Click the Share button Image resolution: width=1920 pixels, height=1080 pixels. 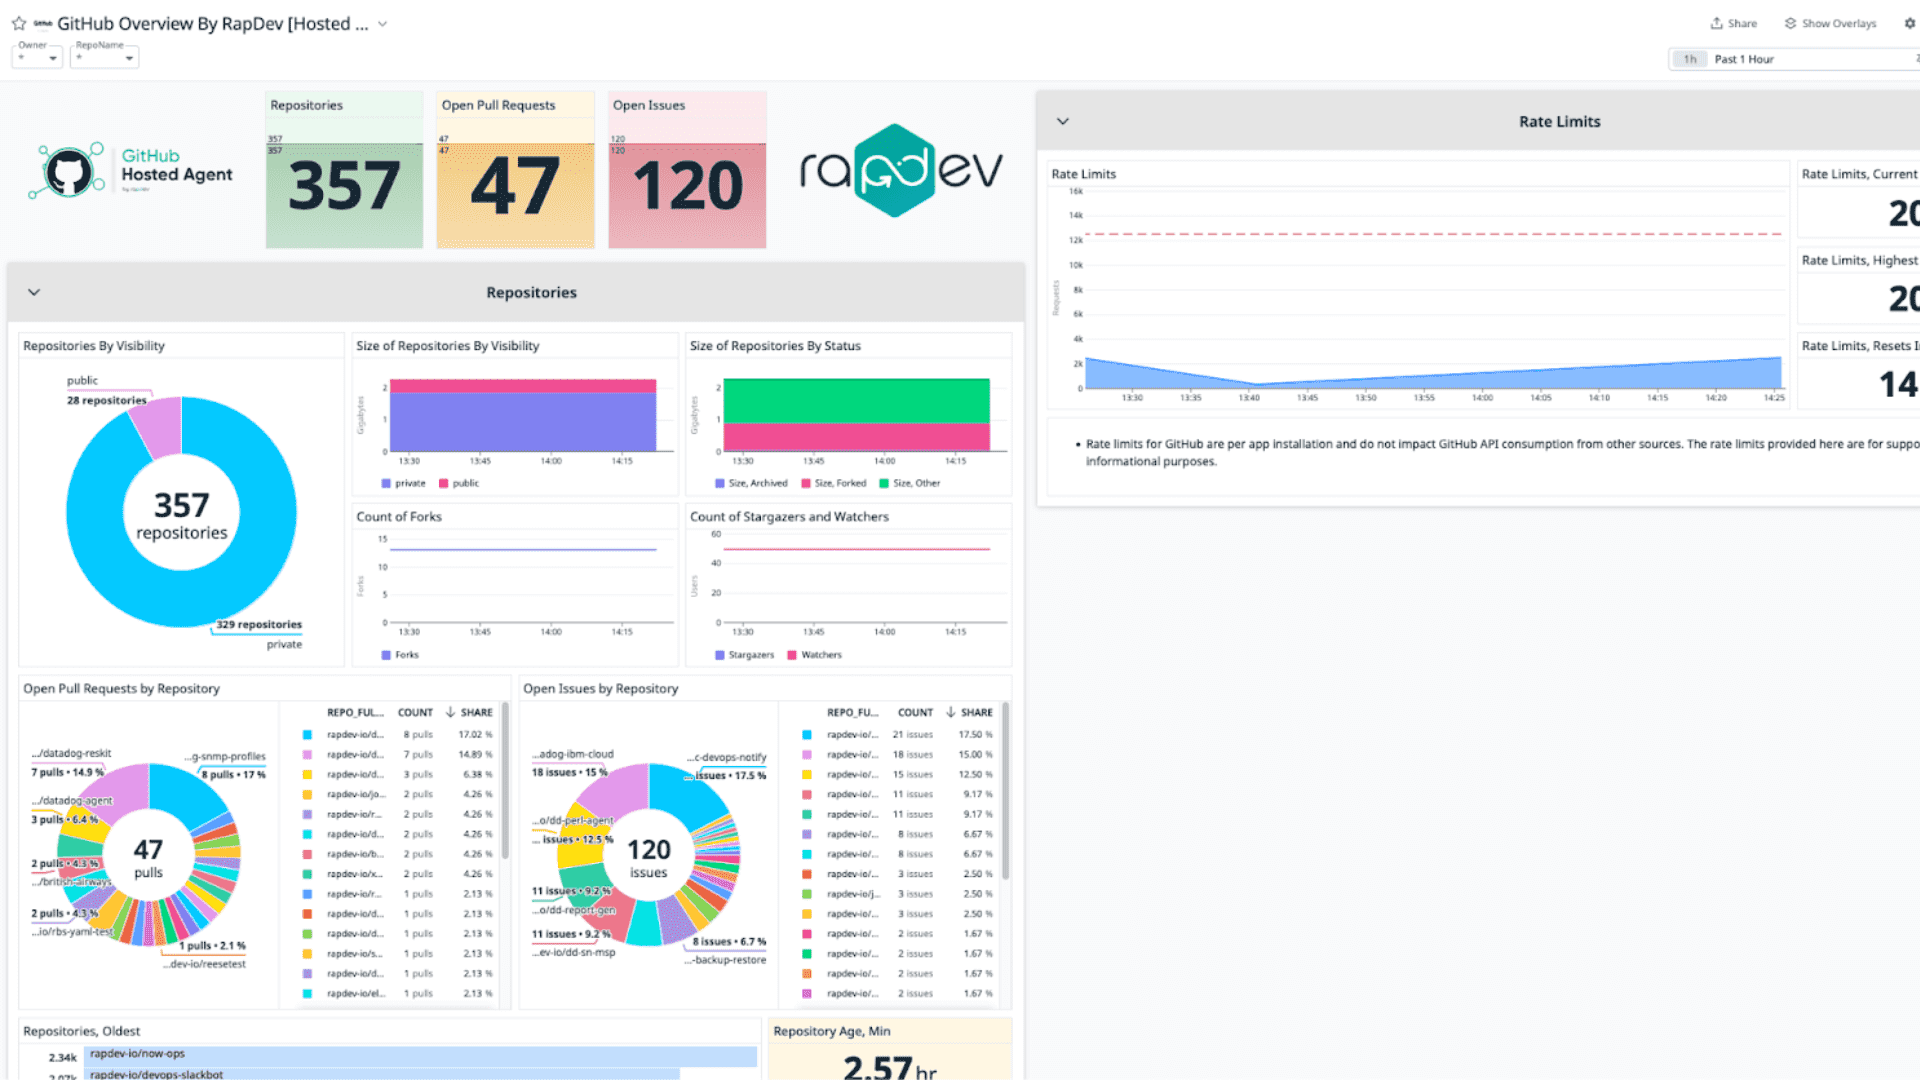(1733, 23)
